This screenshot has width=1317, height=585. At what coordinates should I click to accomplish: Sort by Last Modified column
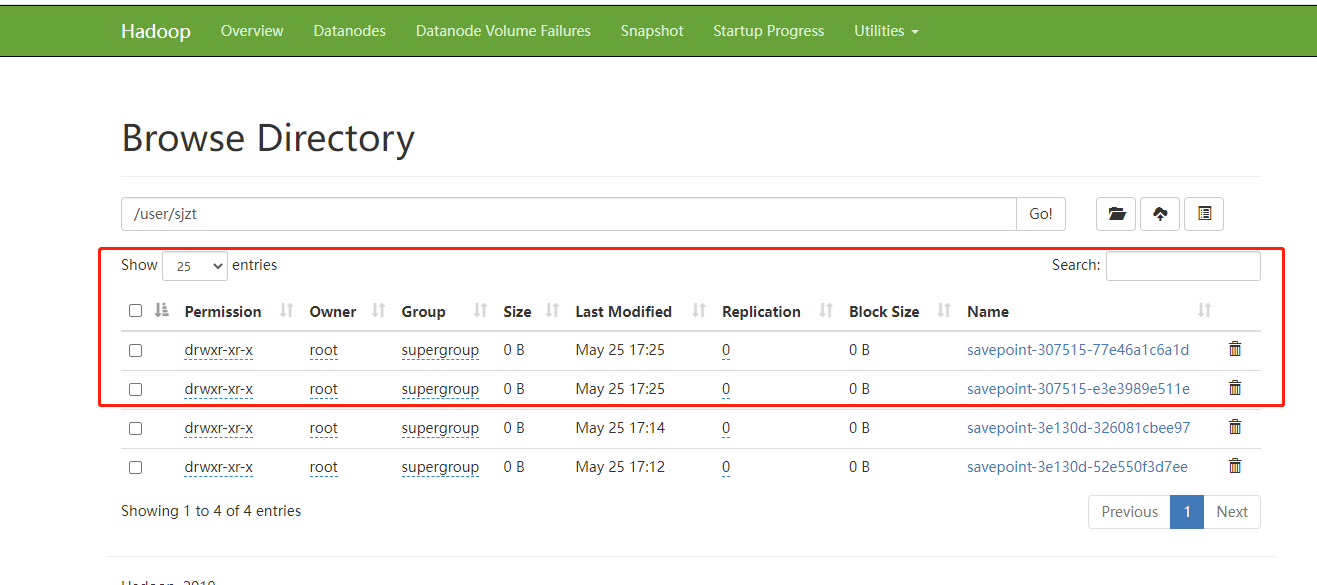point(623,311)
